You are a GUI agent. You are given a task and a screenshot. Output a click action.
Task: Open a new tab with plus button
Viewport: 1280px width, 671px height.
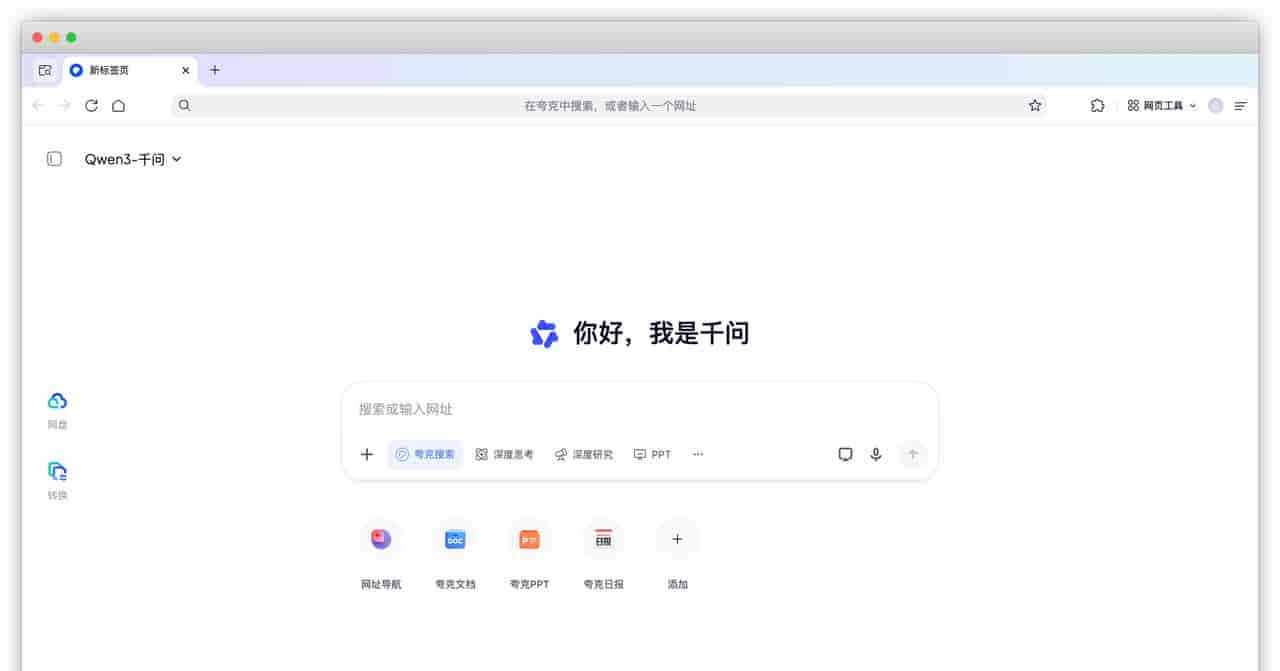214,70
